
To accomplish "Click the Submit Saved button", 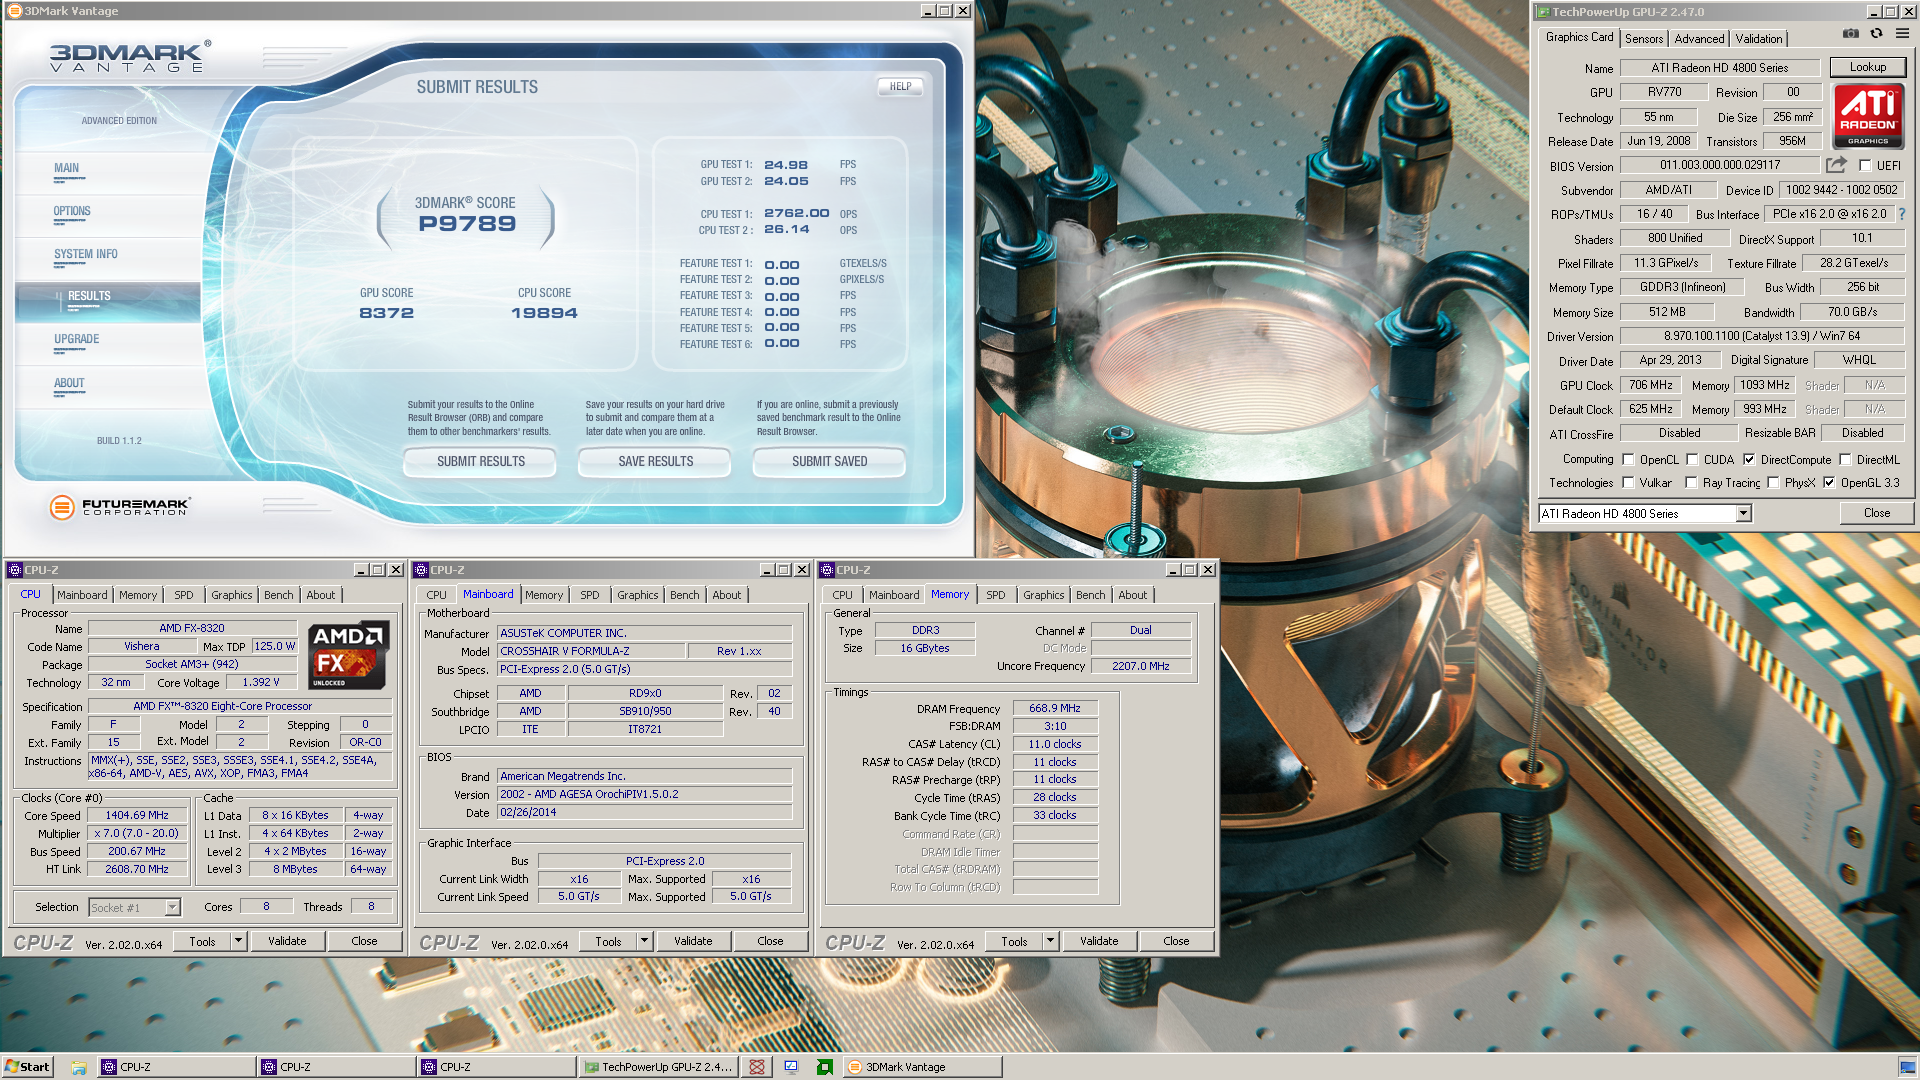I will [x=829, y=462].
